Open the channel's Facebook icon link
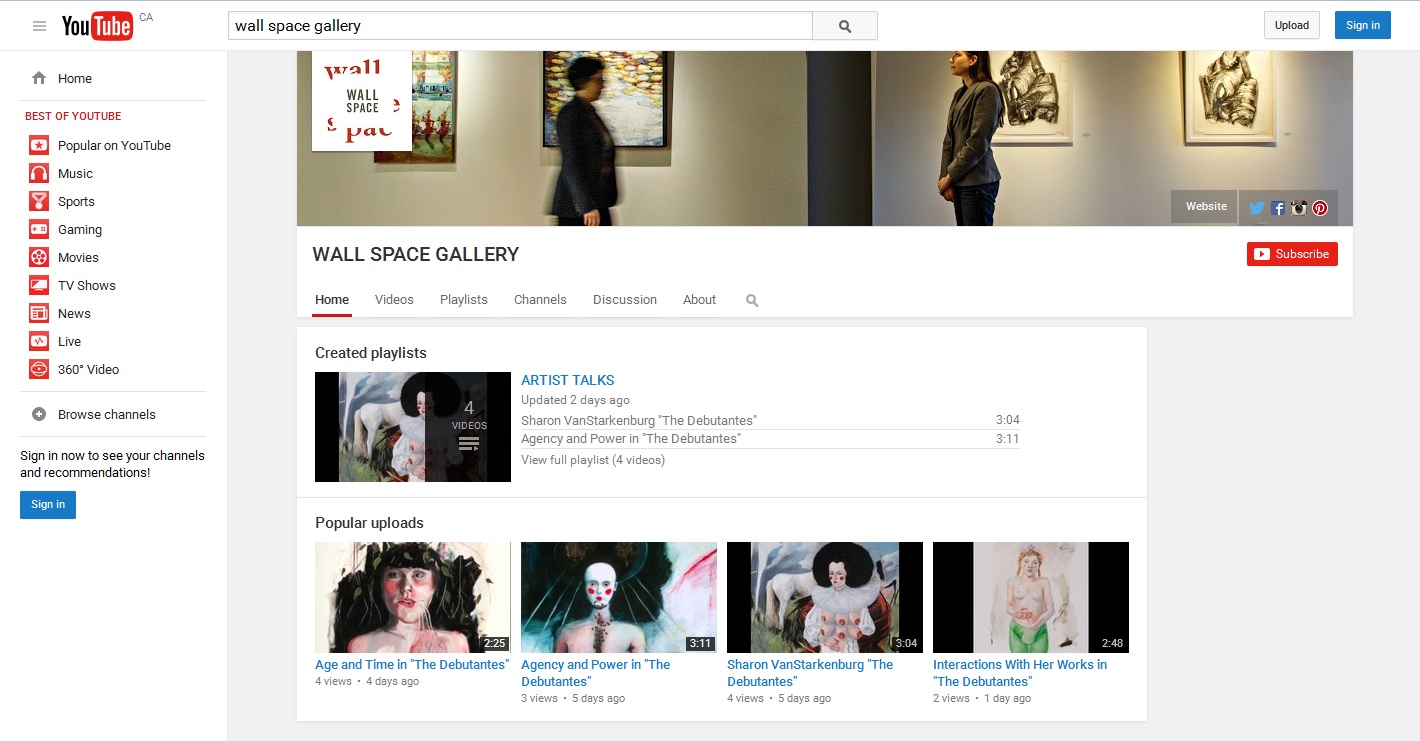The width and height of the screenshot is (1420, 741). pyautogui.click(x=1278, y=208)
